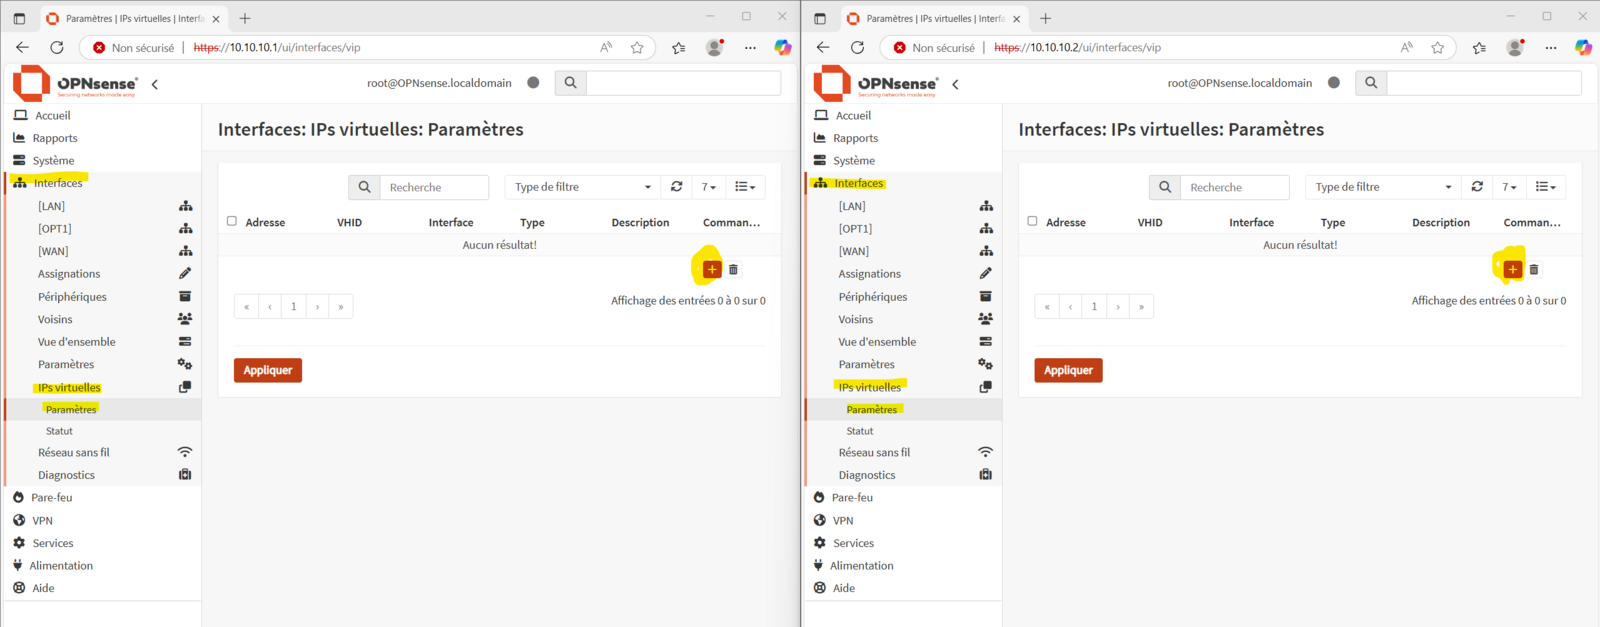Image resolution: width=1600 pixels, height=627 pixels.
Task: Reload the browser page at 10.10.10.2
Action: coord(857,47)
